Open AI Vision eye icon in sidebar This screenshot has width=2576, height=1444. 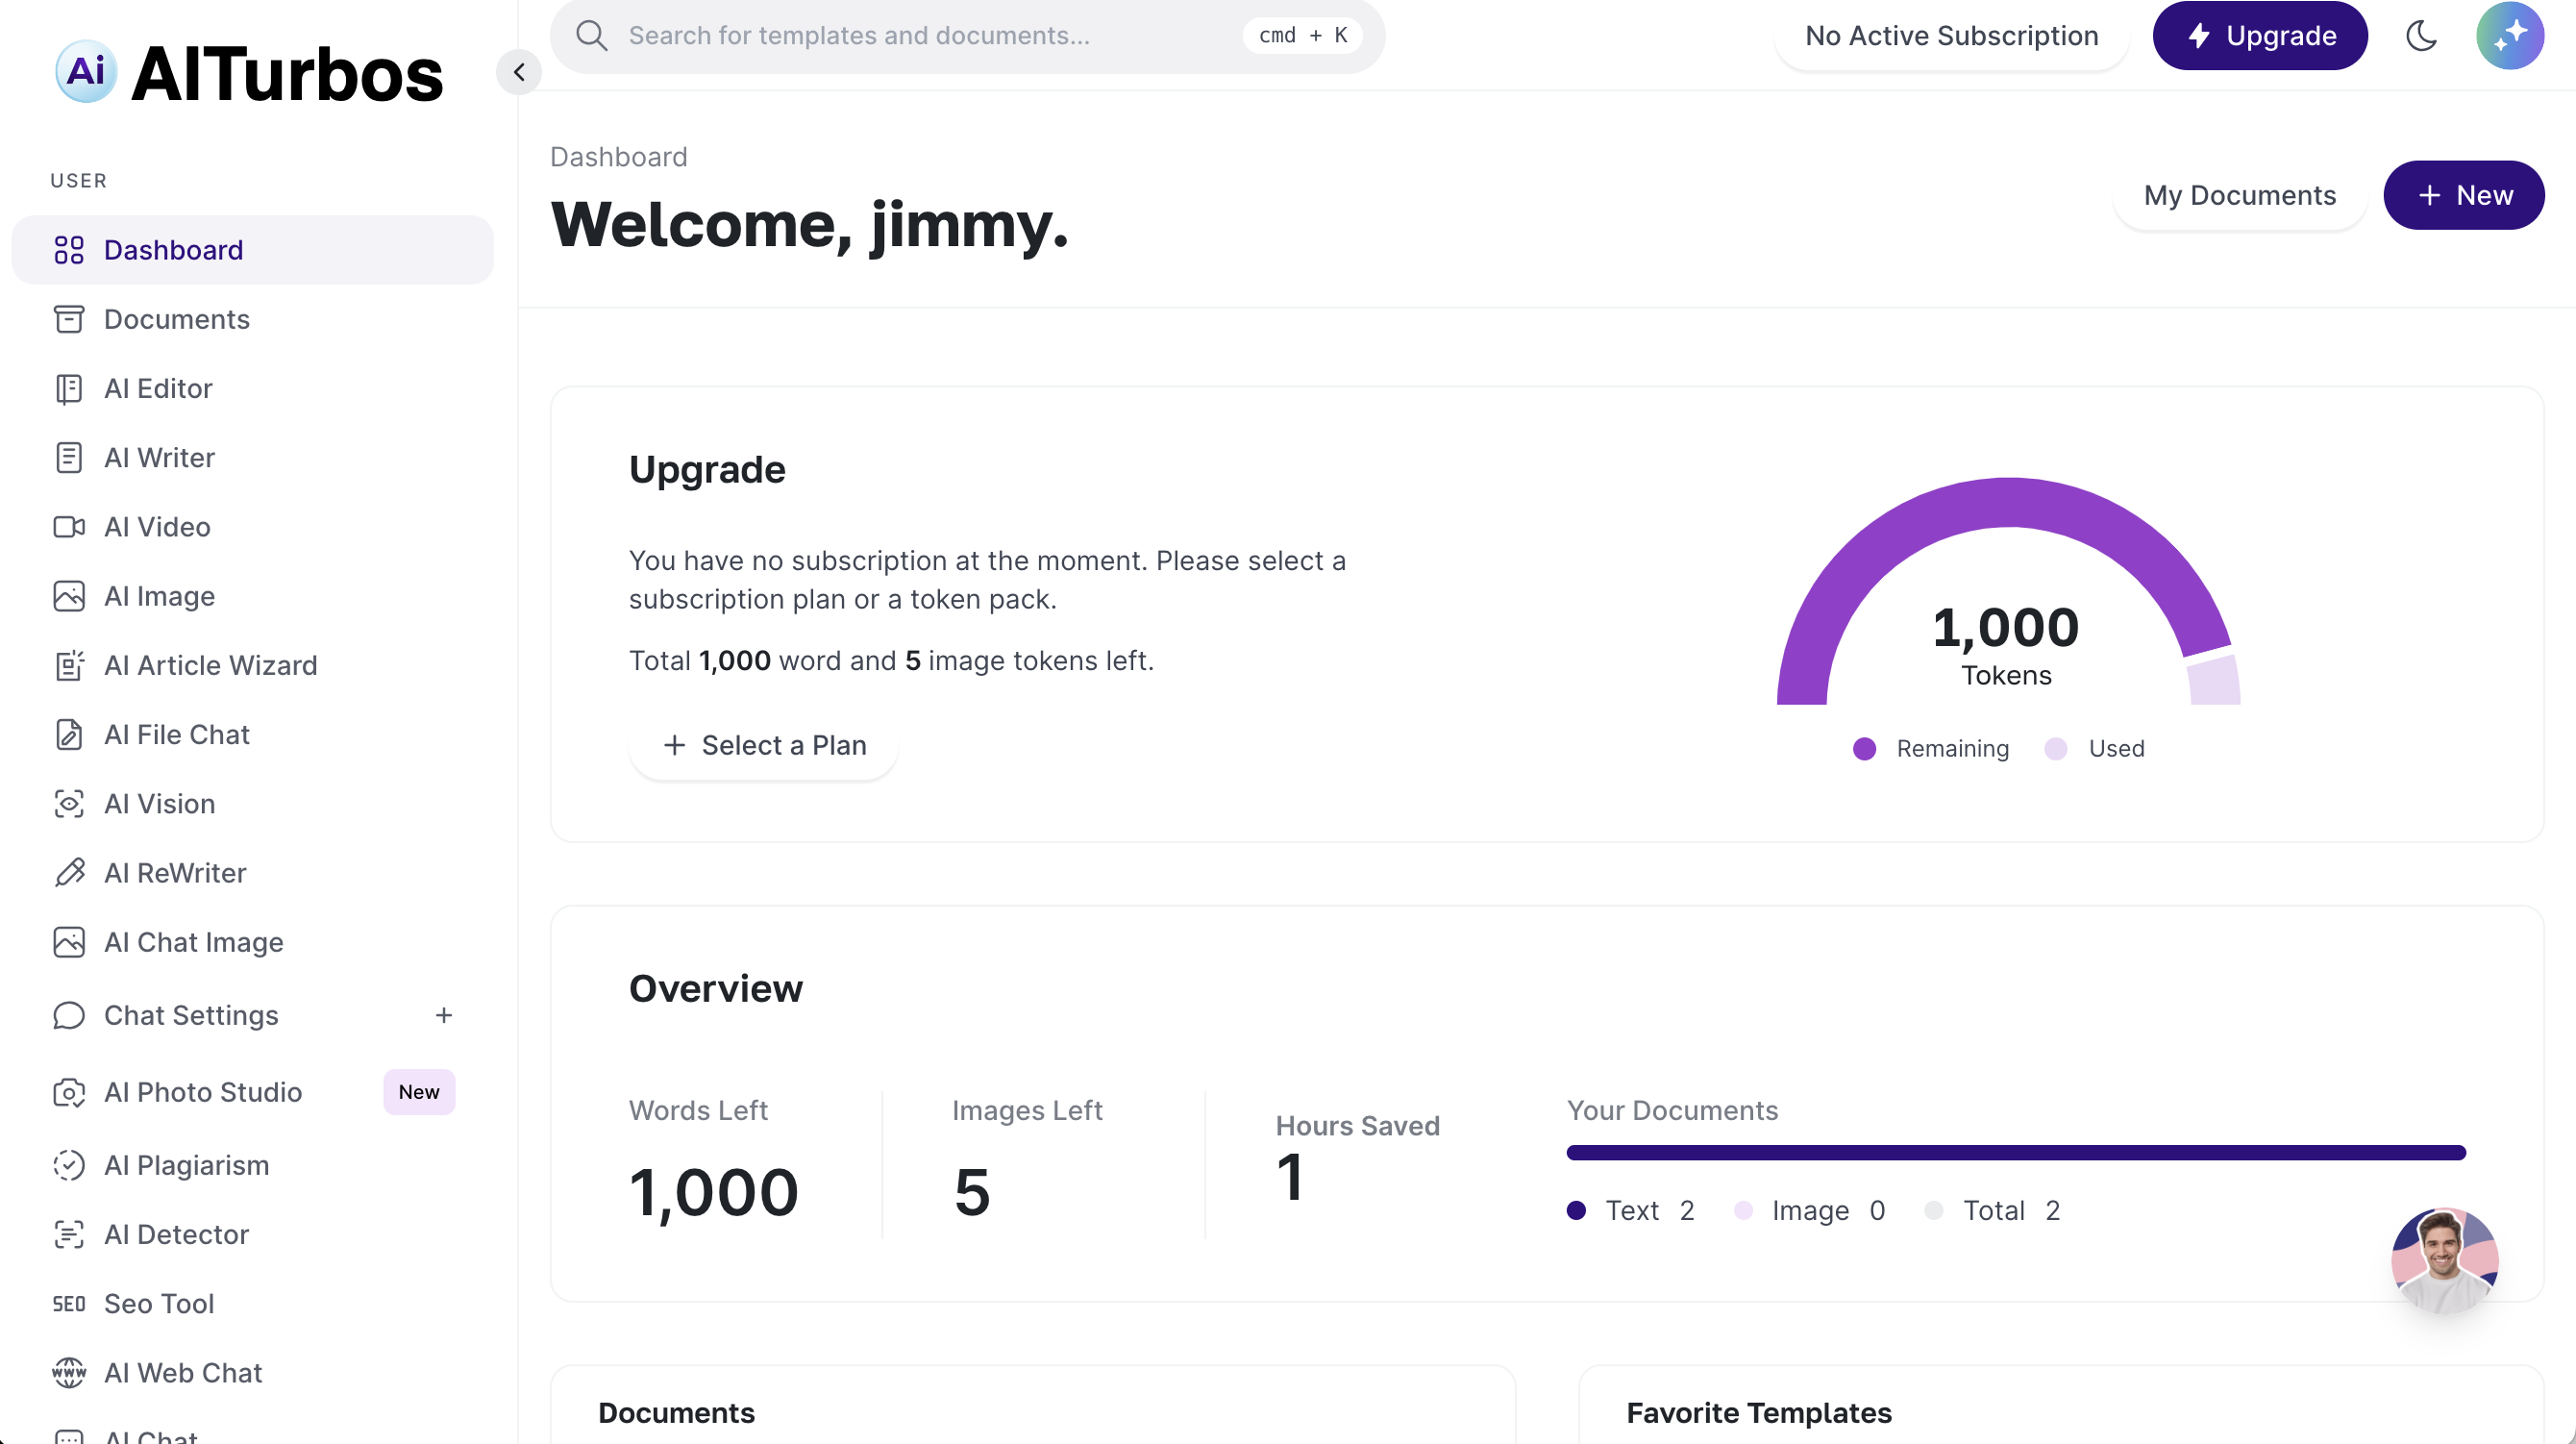[68, 804]
